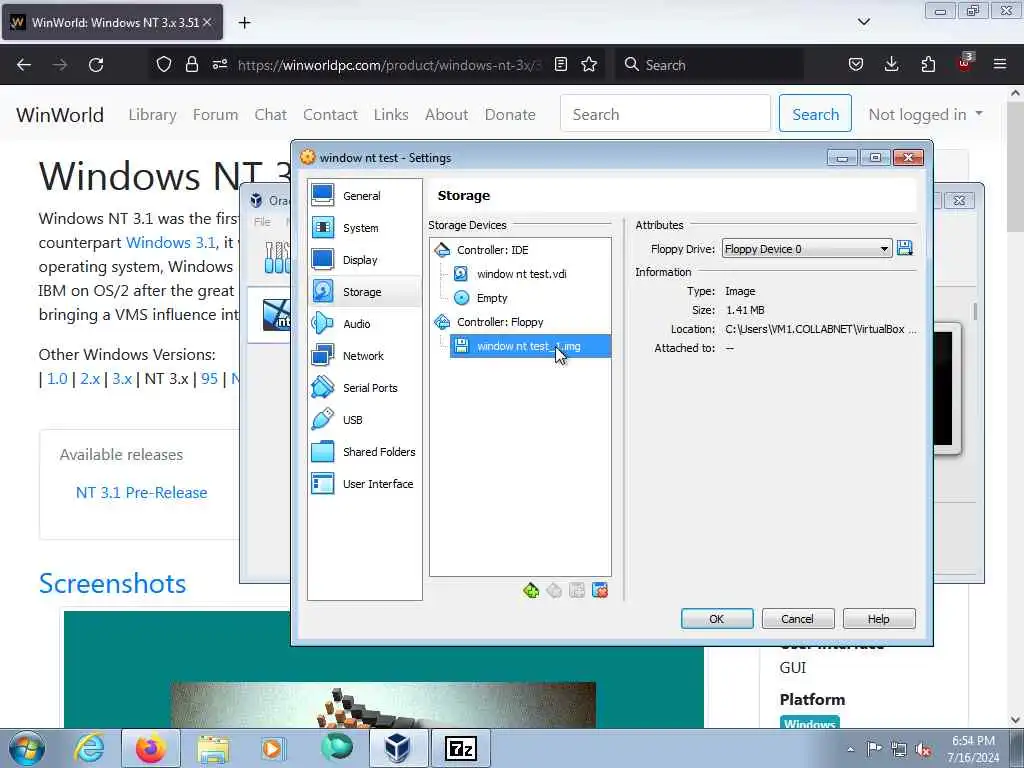This screenshot has height=768, width=1024.
Task: Open the Firefox downloads panel
Action: 891,65
